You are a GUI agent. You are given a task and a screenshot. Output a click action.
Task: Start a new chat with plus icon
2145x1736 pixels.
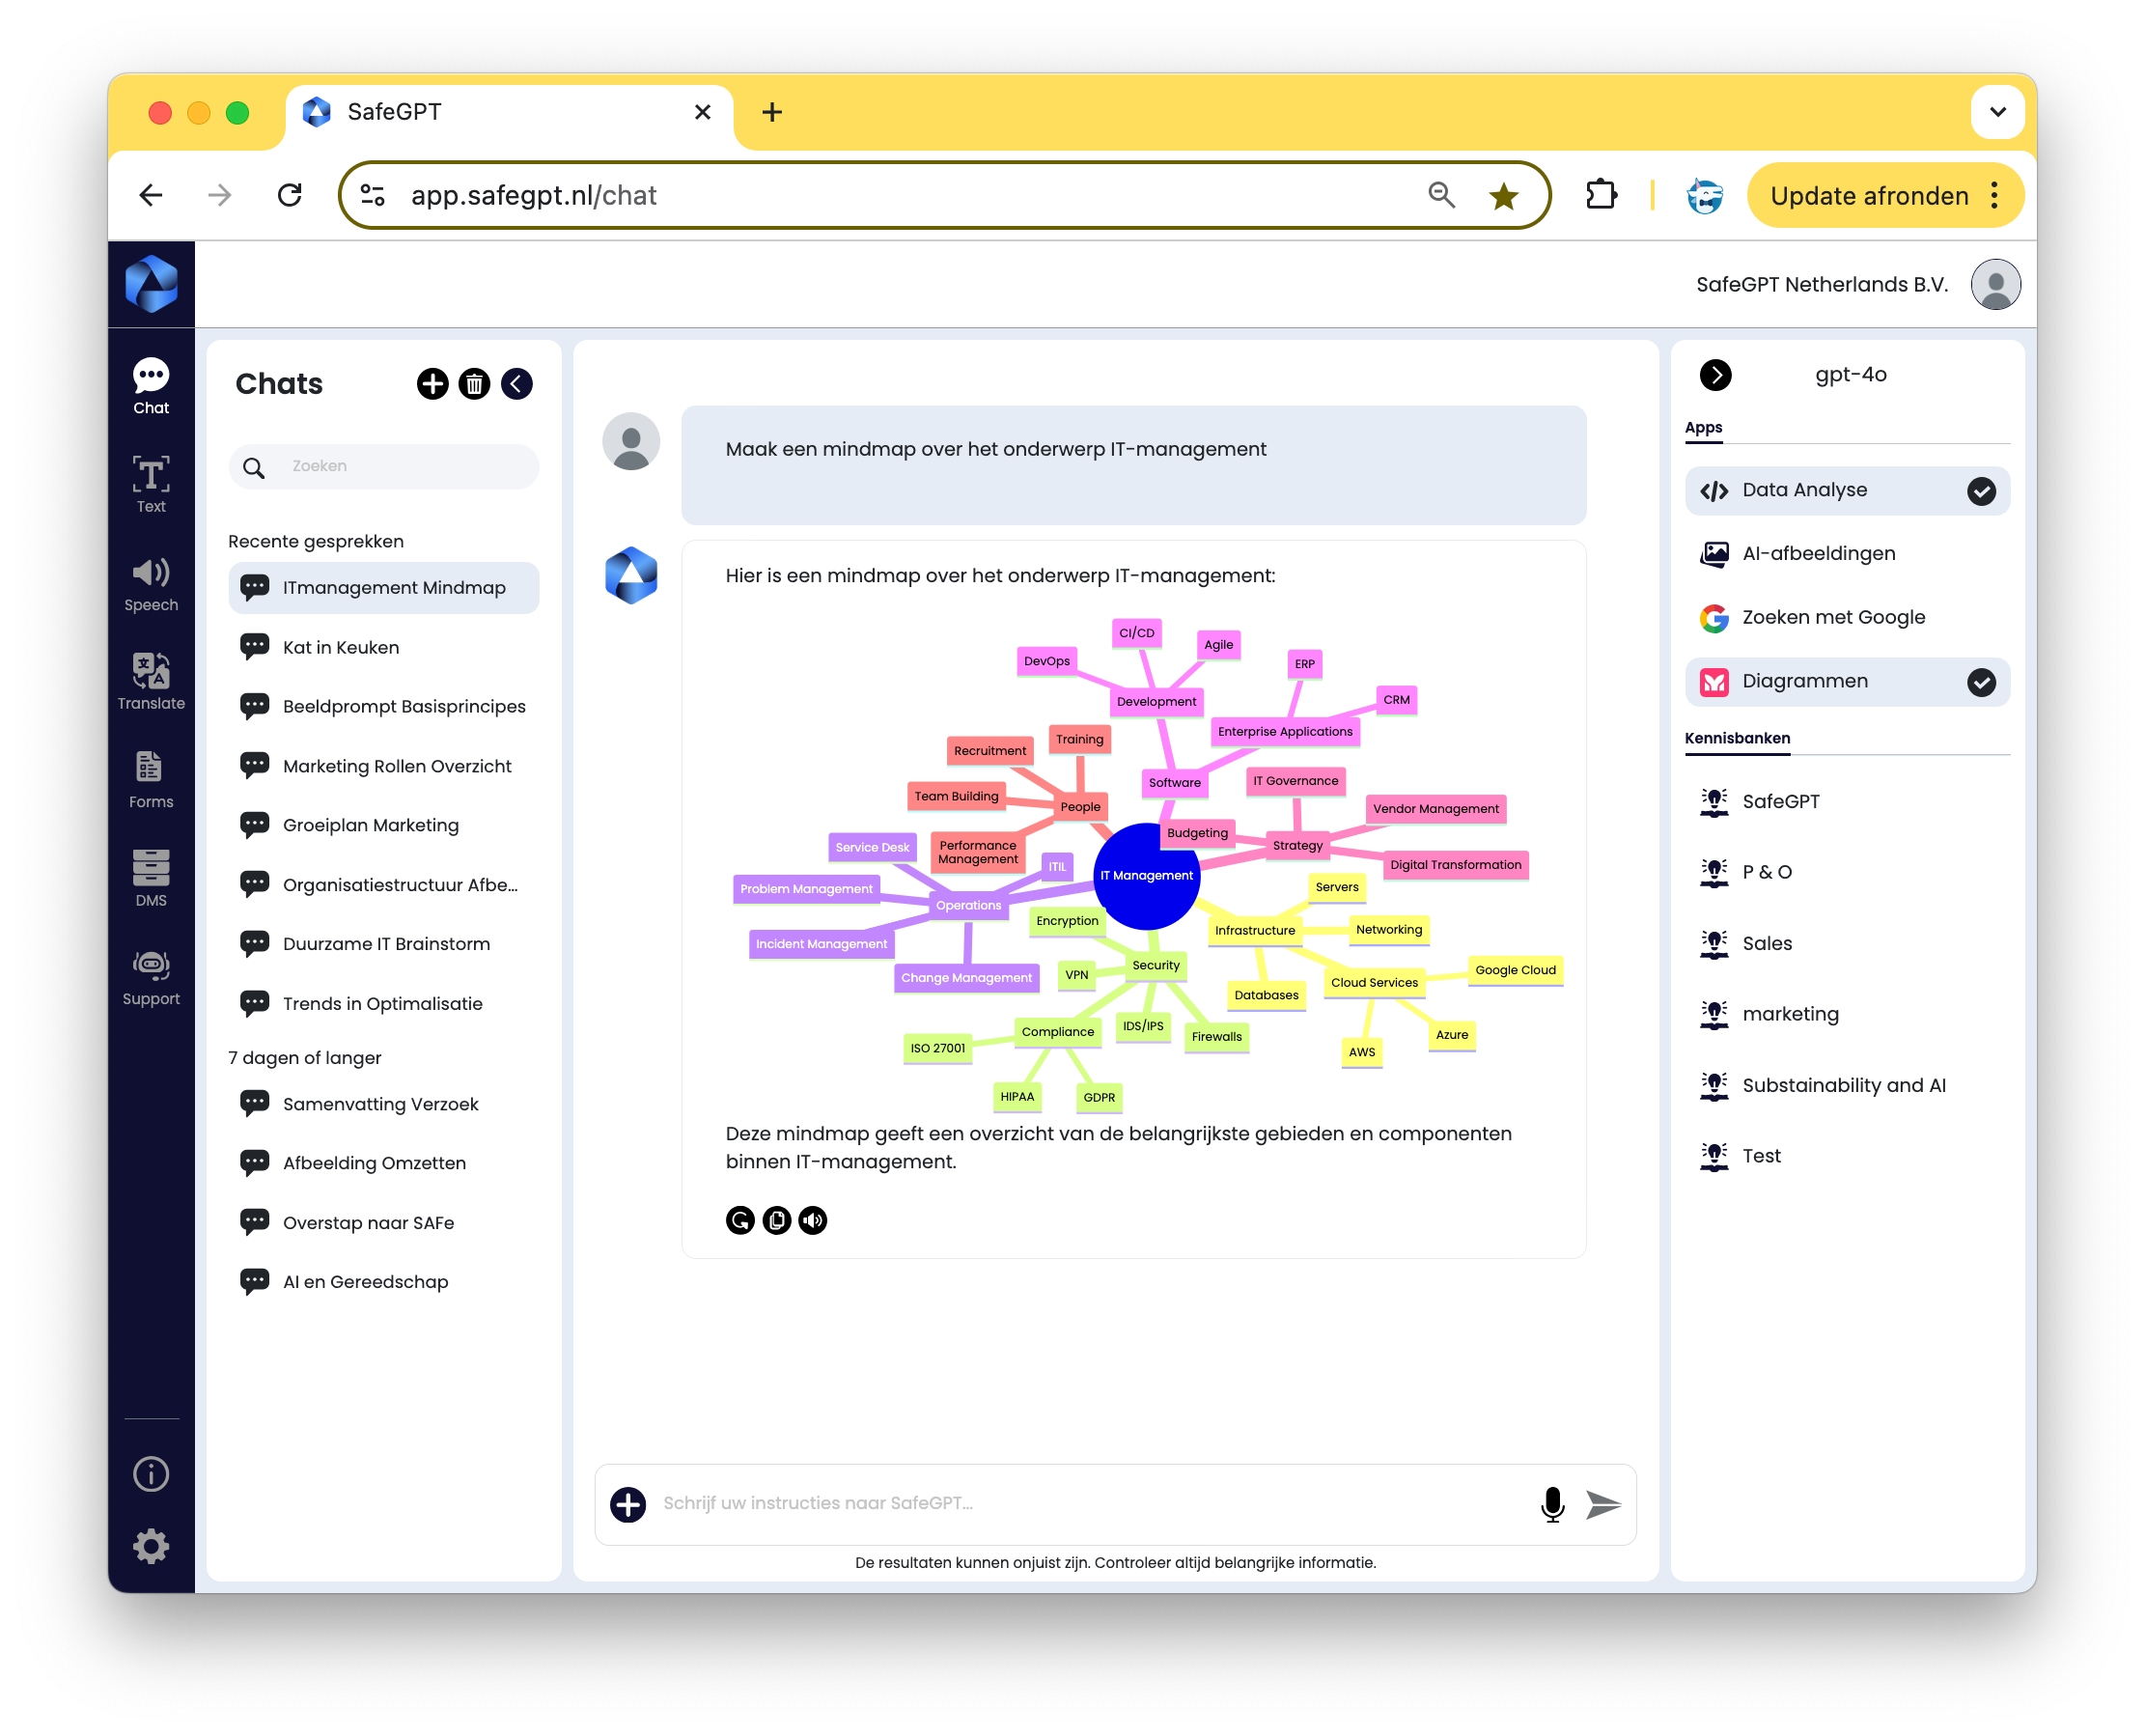[432, 384]
